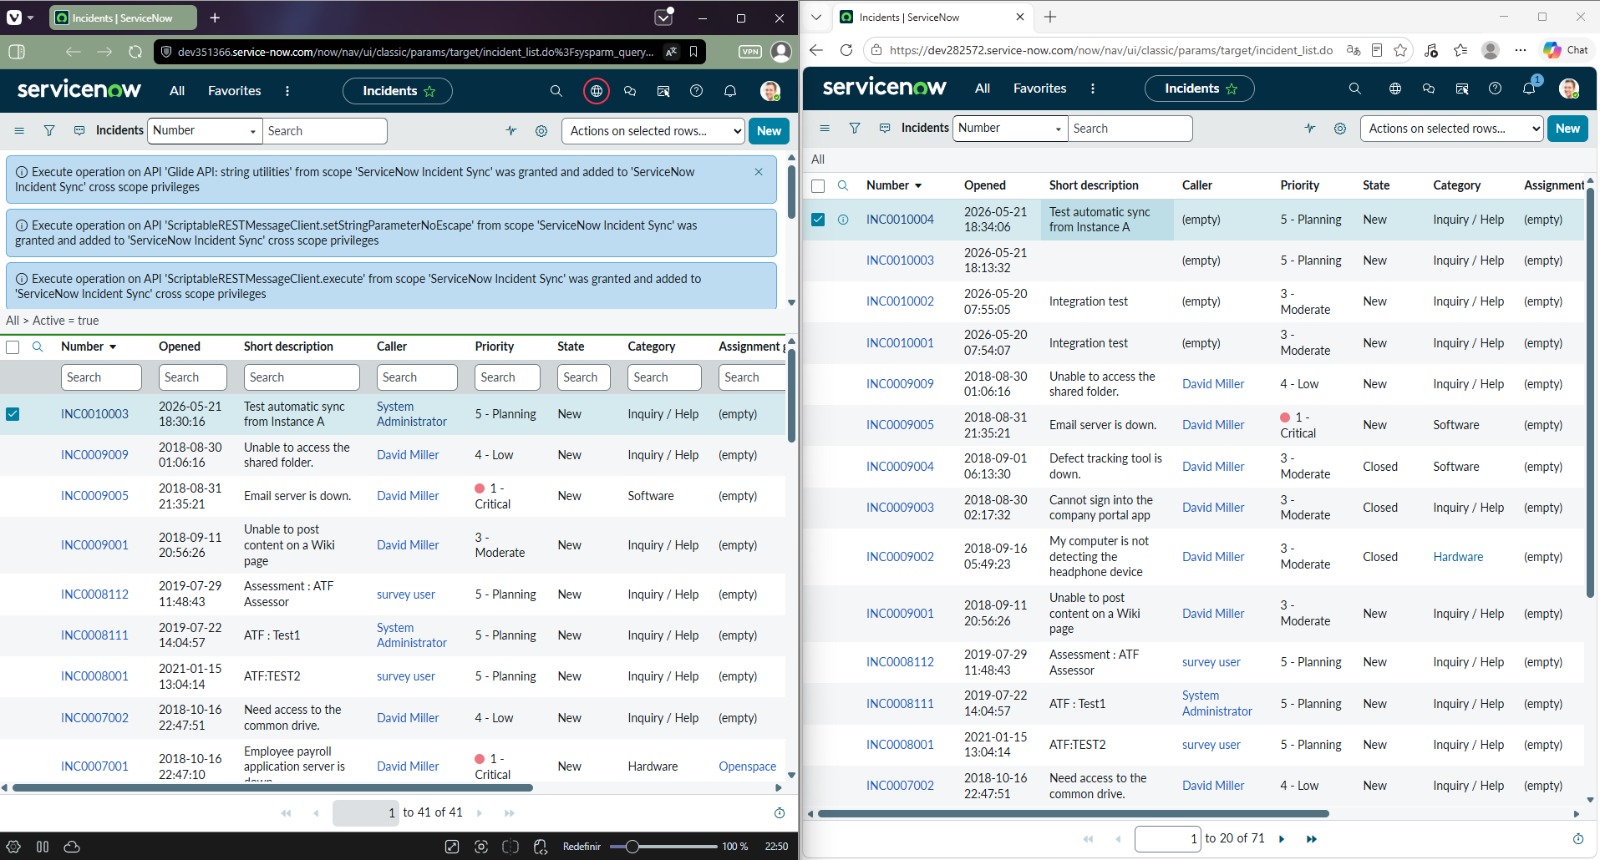This screenshot has height=860, width=1600.
Task: Reload the page in right browser
Action: (x=846, y=50)
